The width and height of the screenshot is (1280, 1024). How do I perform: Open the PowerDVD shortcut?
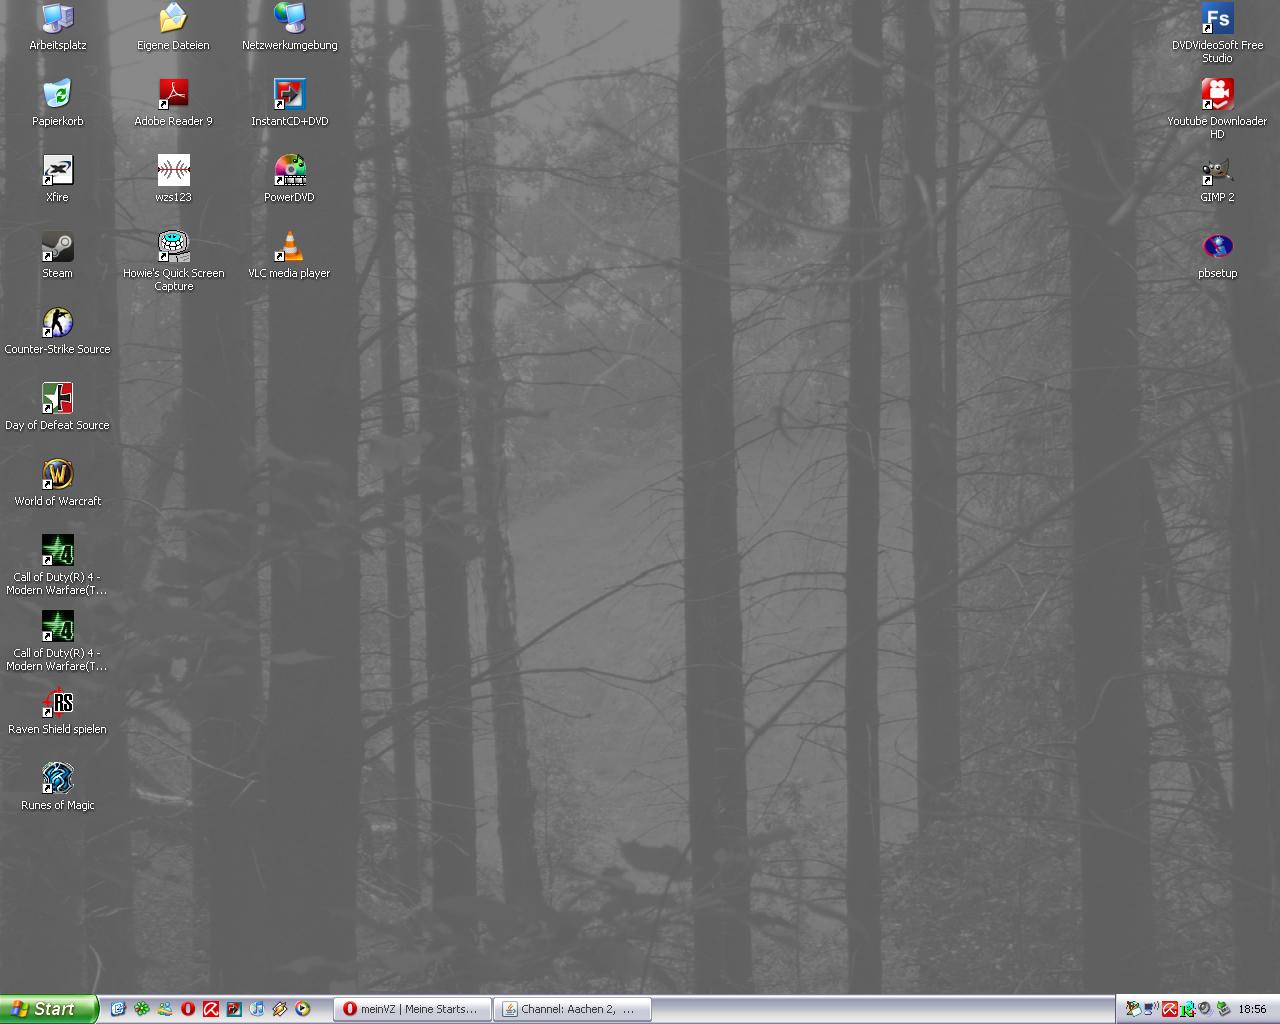(x=289, y=179)
